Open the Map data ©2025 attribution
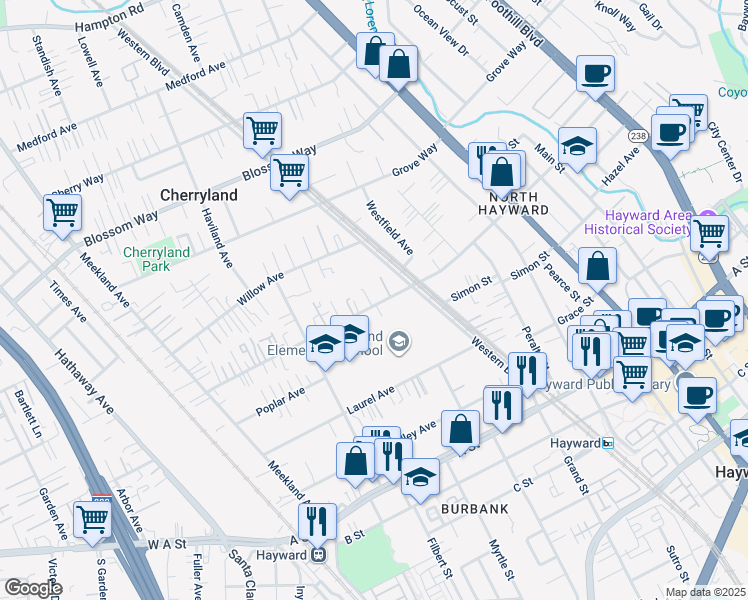 pos(705,592)
